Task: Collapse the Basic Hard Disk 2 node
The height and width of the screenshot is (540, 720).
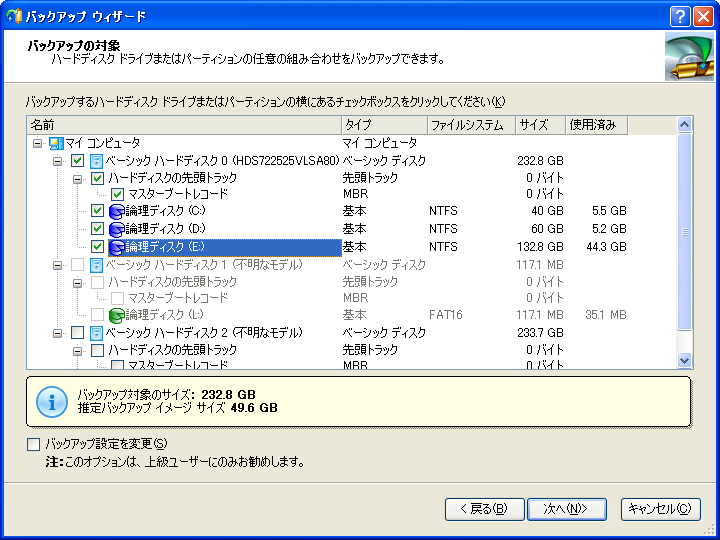Action: coord(57,333)
